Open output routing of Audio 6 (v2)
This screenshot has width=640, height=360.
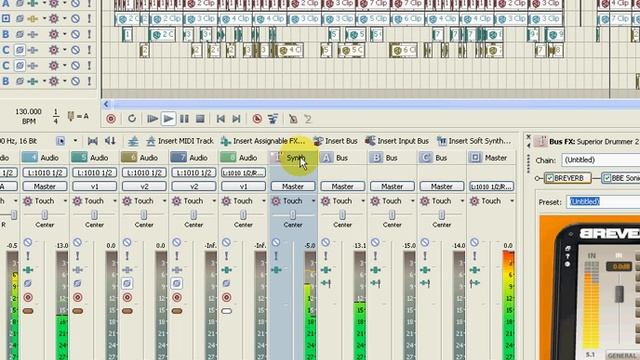click(x=144, y=187)
